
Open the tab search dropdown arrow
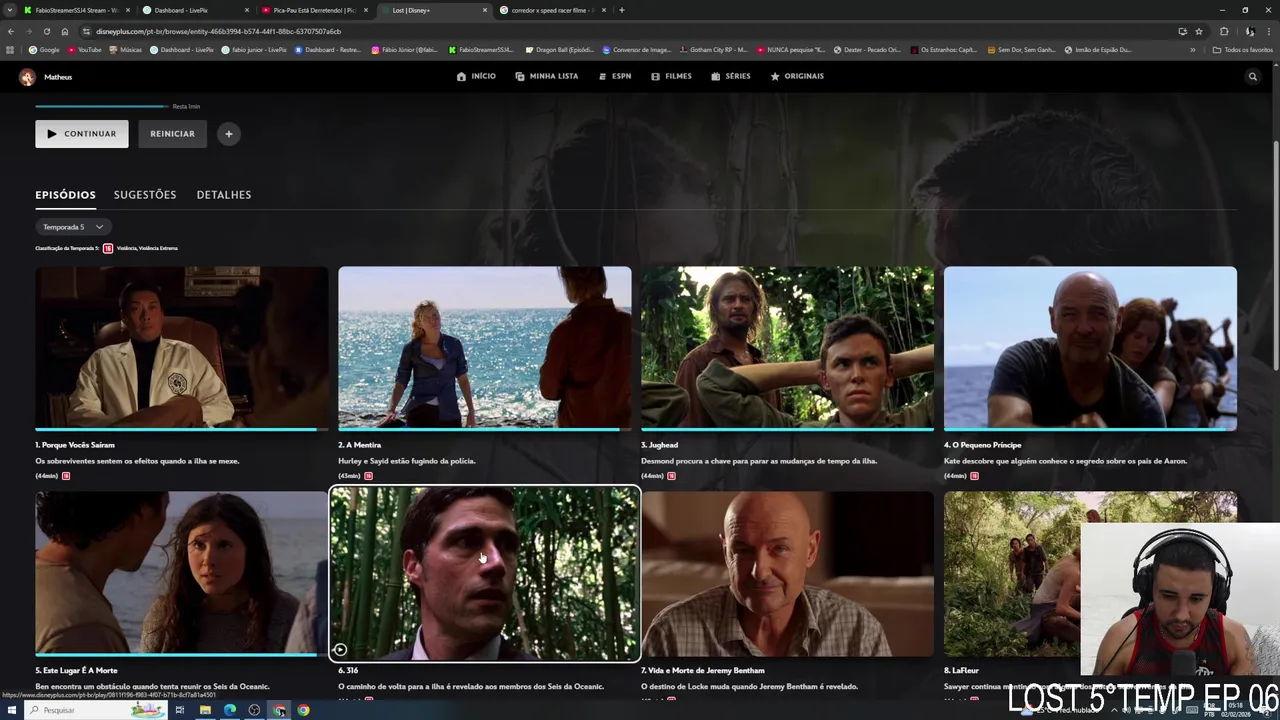pos(11,10)
